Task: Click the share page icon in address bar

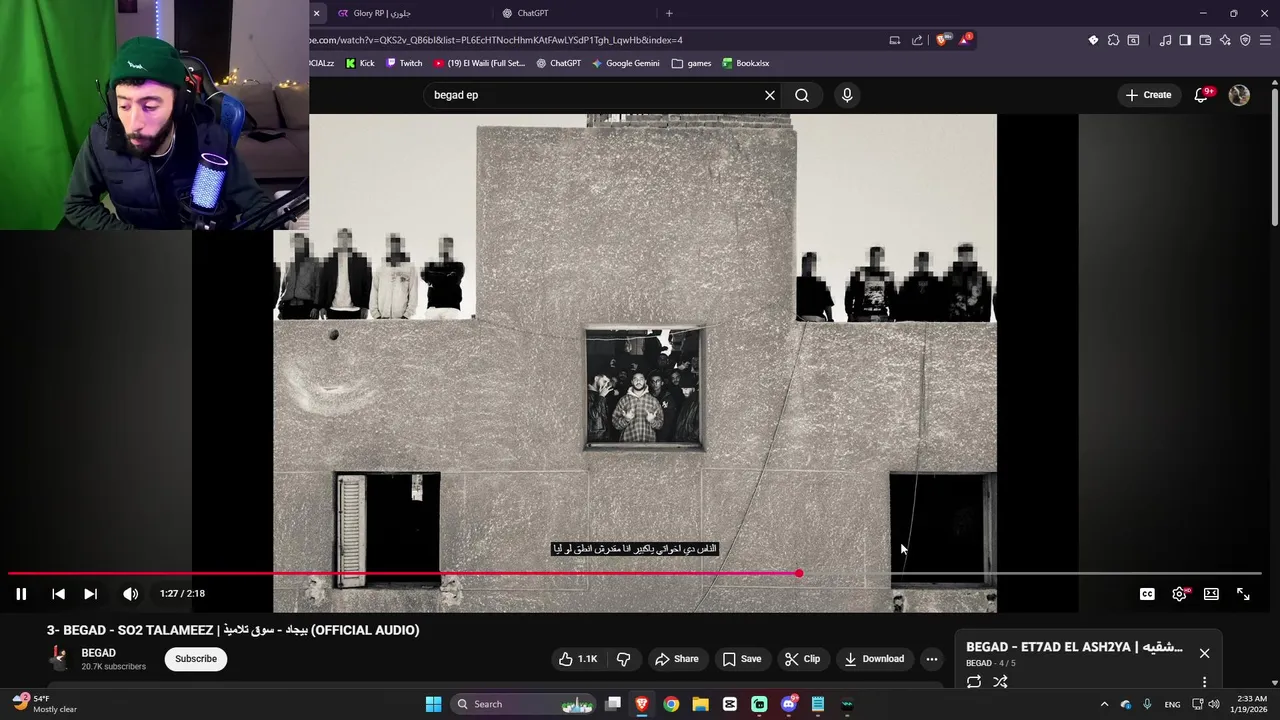Action: (917, 40)
